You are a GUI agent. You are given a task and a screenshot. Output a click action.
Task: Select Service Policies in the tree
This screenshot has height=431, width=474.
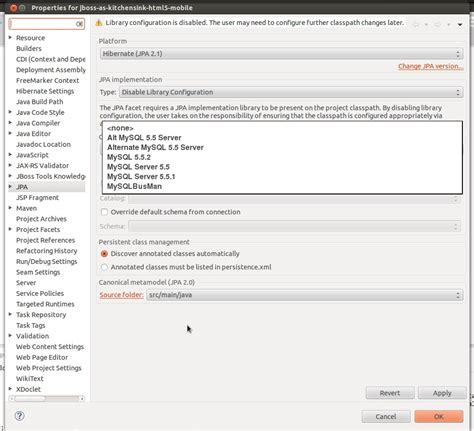(x=40, y=294)
